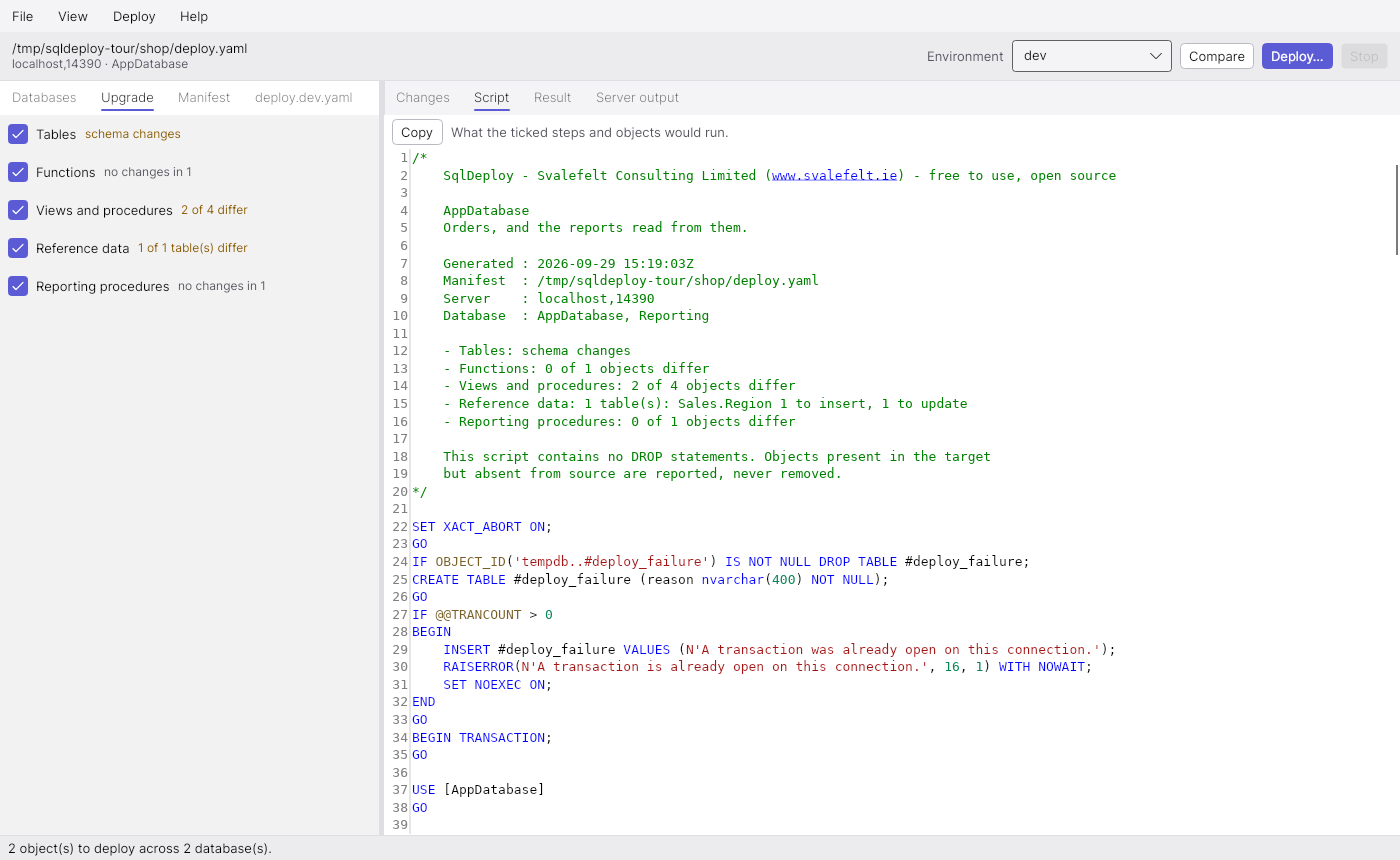The width and height of the screenshot is (1400, 860).
Task: Click the 'localhost,14390 · AppDatabase' connection text
Action: [100, 64]
